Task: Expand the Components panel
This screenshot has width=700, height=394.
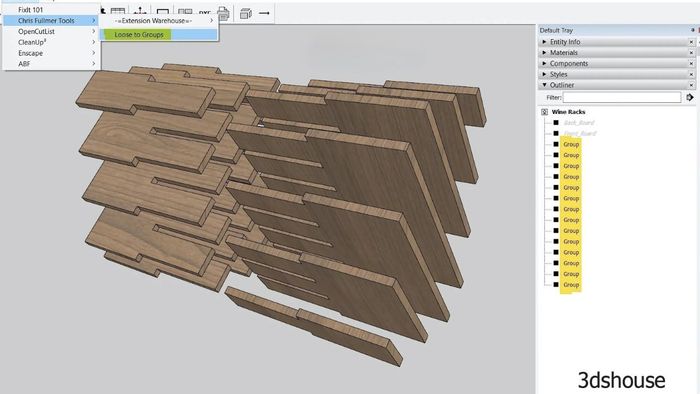Action: (544, 63)
